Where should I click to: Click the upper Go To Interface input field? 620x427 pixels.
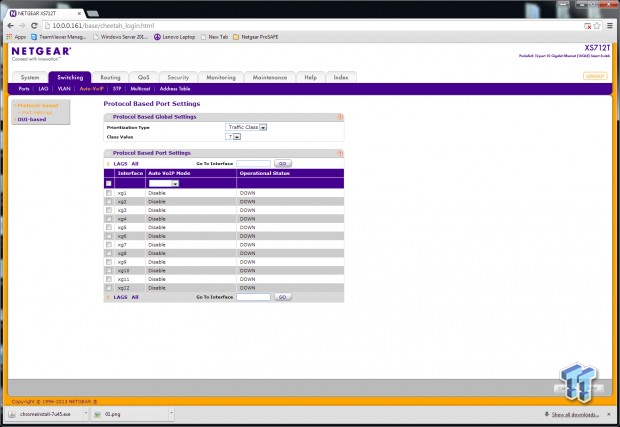(x=253, y=163)
